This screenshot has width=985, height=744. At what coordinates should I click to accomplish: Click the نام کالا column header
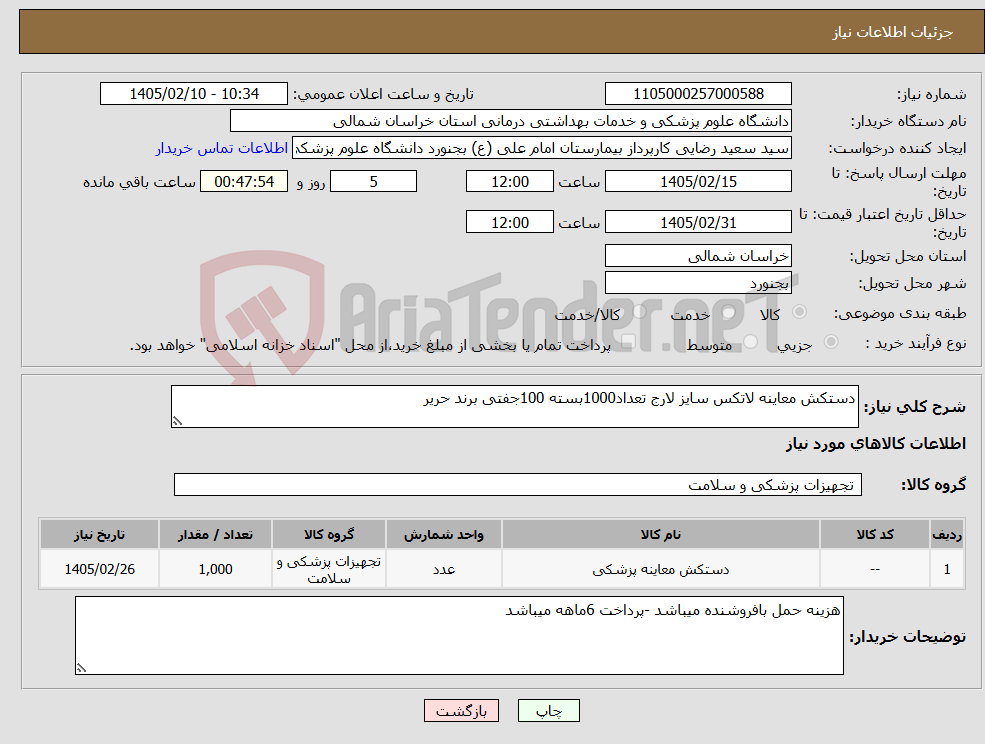660,535
